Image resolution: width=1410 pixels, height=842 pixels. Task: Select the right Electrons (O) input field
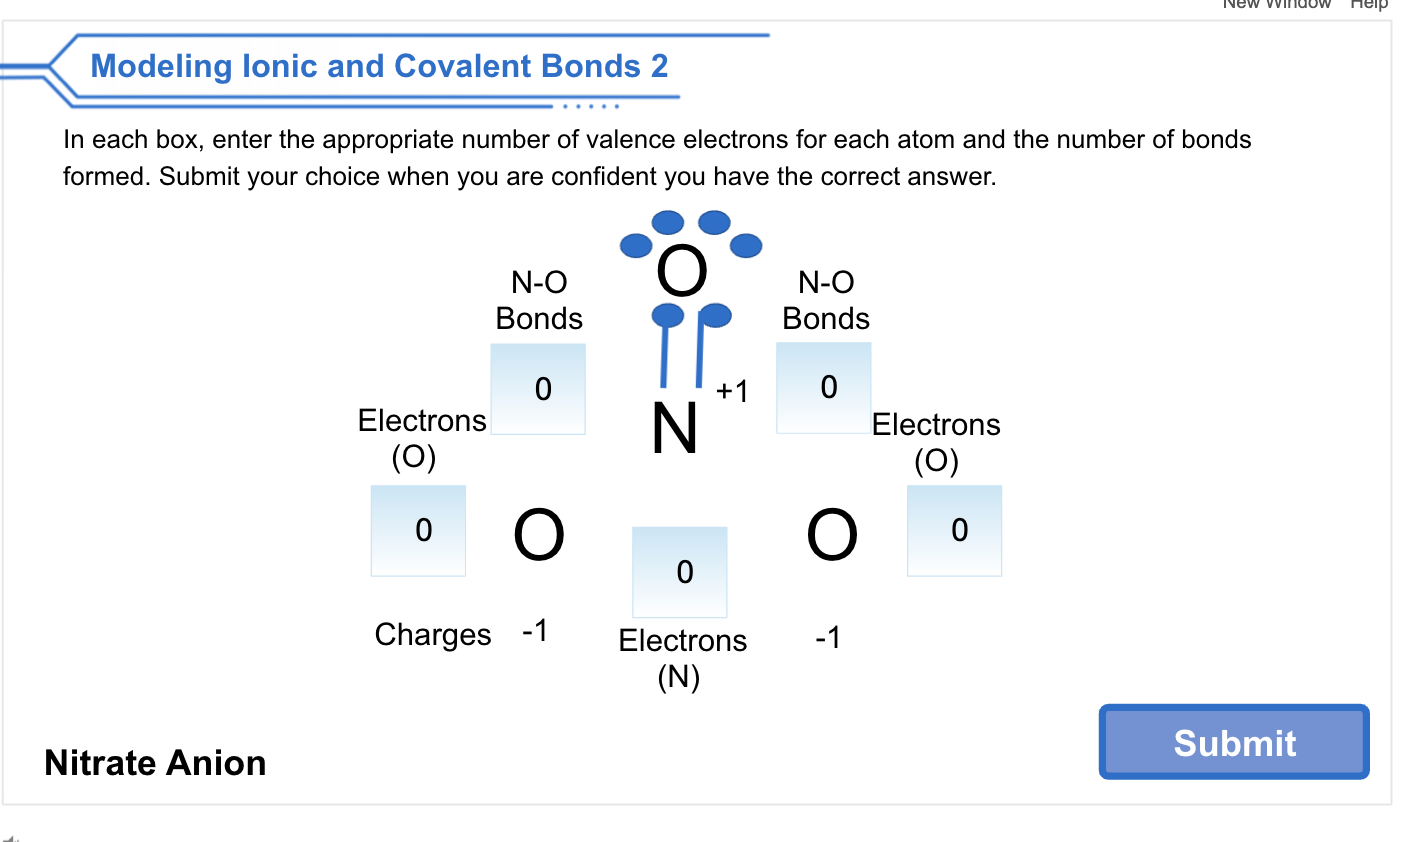[954, 530]
